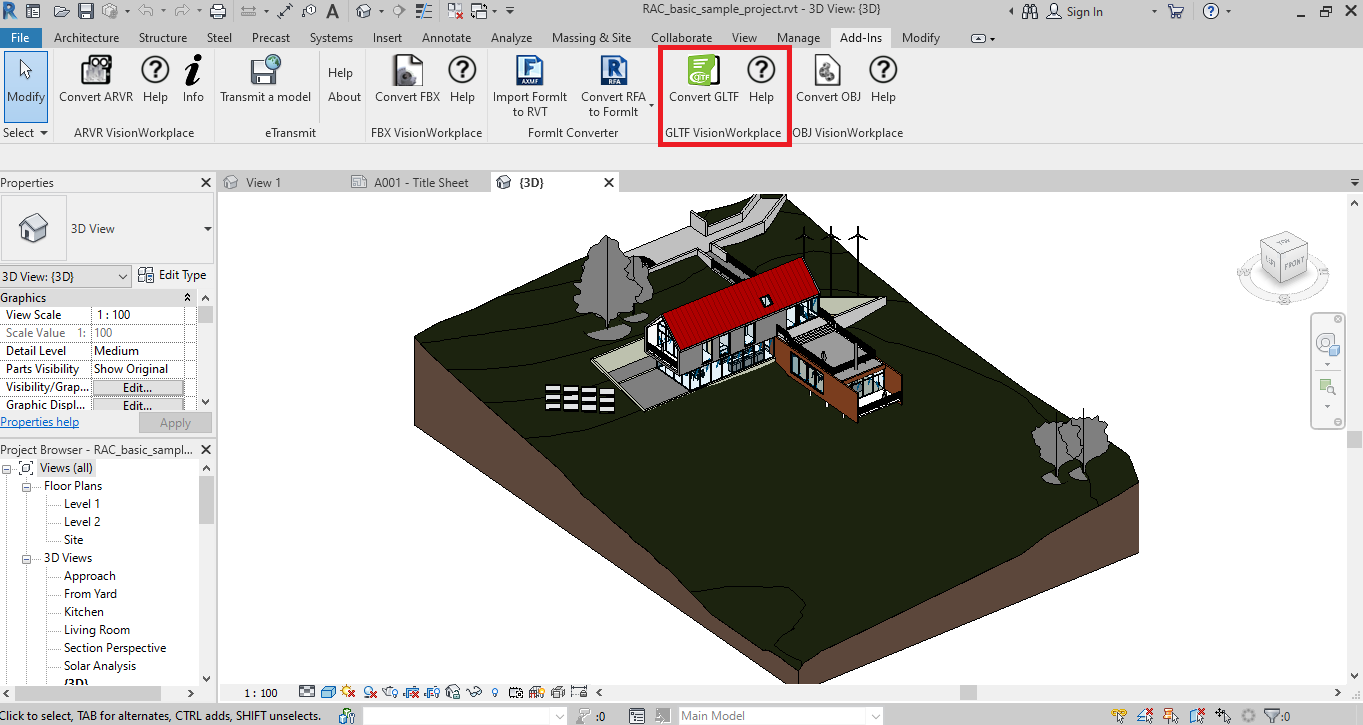Image resolution: width=1363 pixels, height=725 pixels.
Task: Open the A001 - Title Sheet view tab
Action: (420, 183)
